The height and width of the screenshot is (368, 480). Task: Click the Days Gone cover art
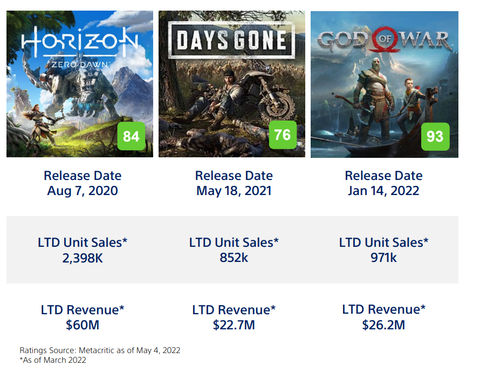point(232,84)
